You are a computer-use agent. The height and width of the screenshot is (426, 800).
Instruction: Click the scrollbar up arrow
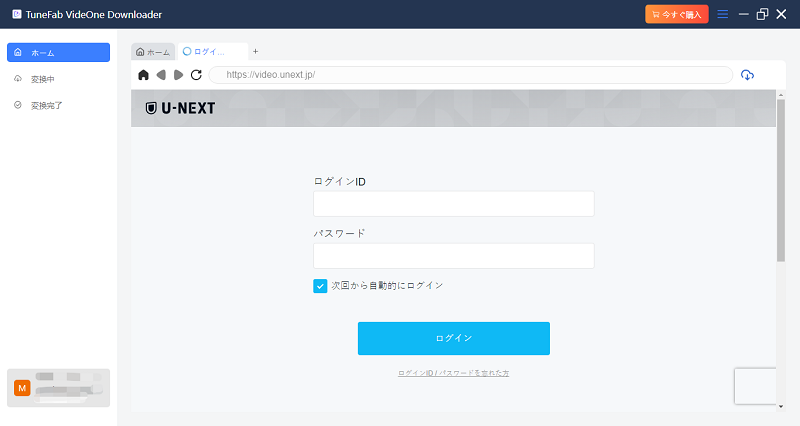(x=781, y=95)
